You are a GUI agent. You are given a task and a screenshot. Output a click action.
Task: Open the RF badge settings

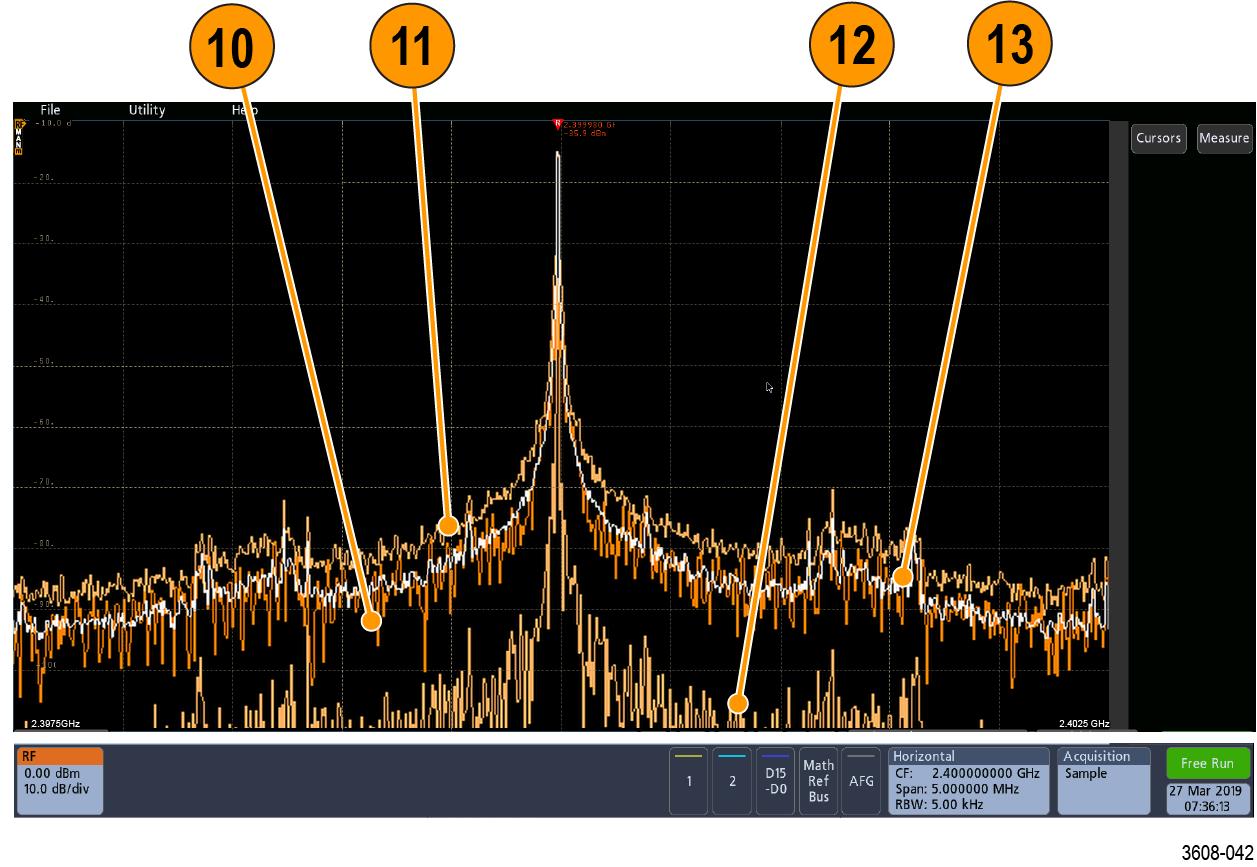pyautogui.click(x=59, y=780)
